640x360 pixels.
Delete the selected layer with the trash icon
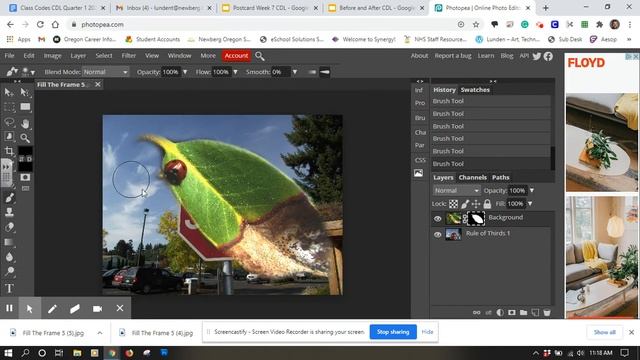click(547, 313)
